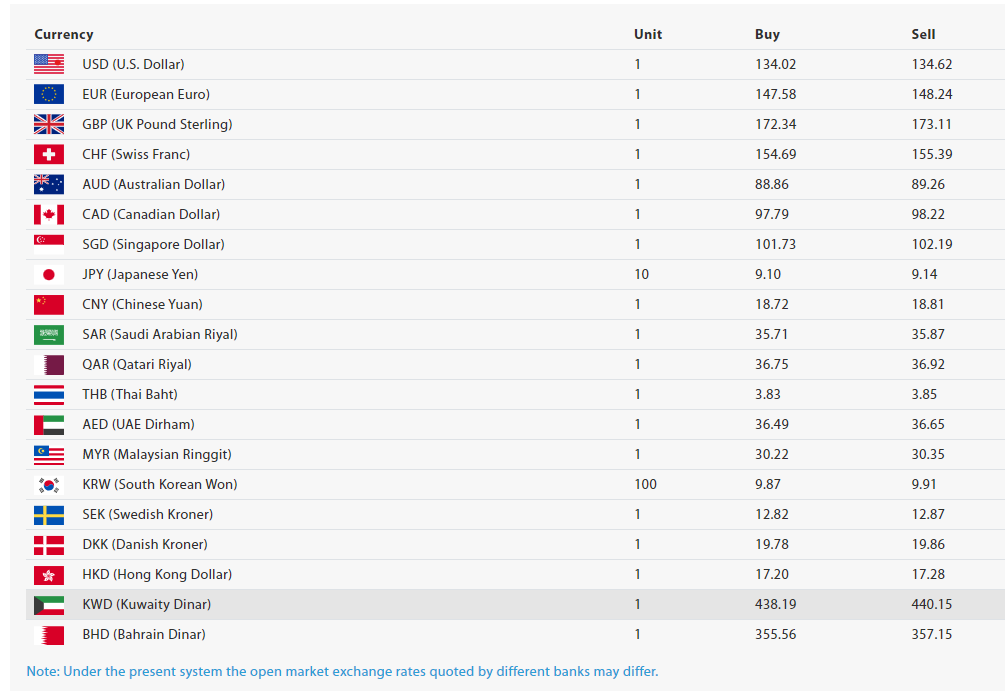The height and width of the screenshot is (691, 1005).
Task: Click the European Union flag icon
Action: pyautogui.click(x=48, y=94)
